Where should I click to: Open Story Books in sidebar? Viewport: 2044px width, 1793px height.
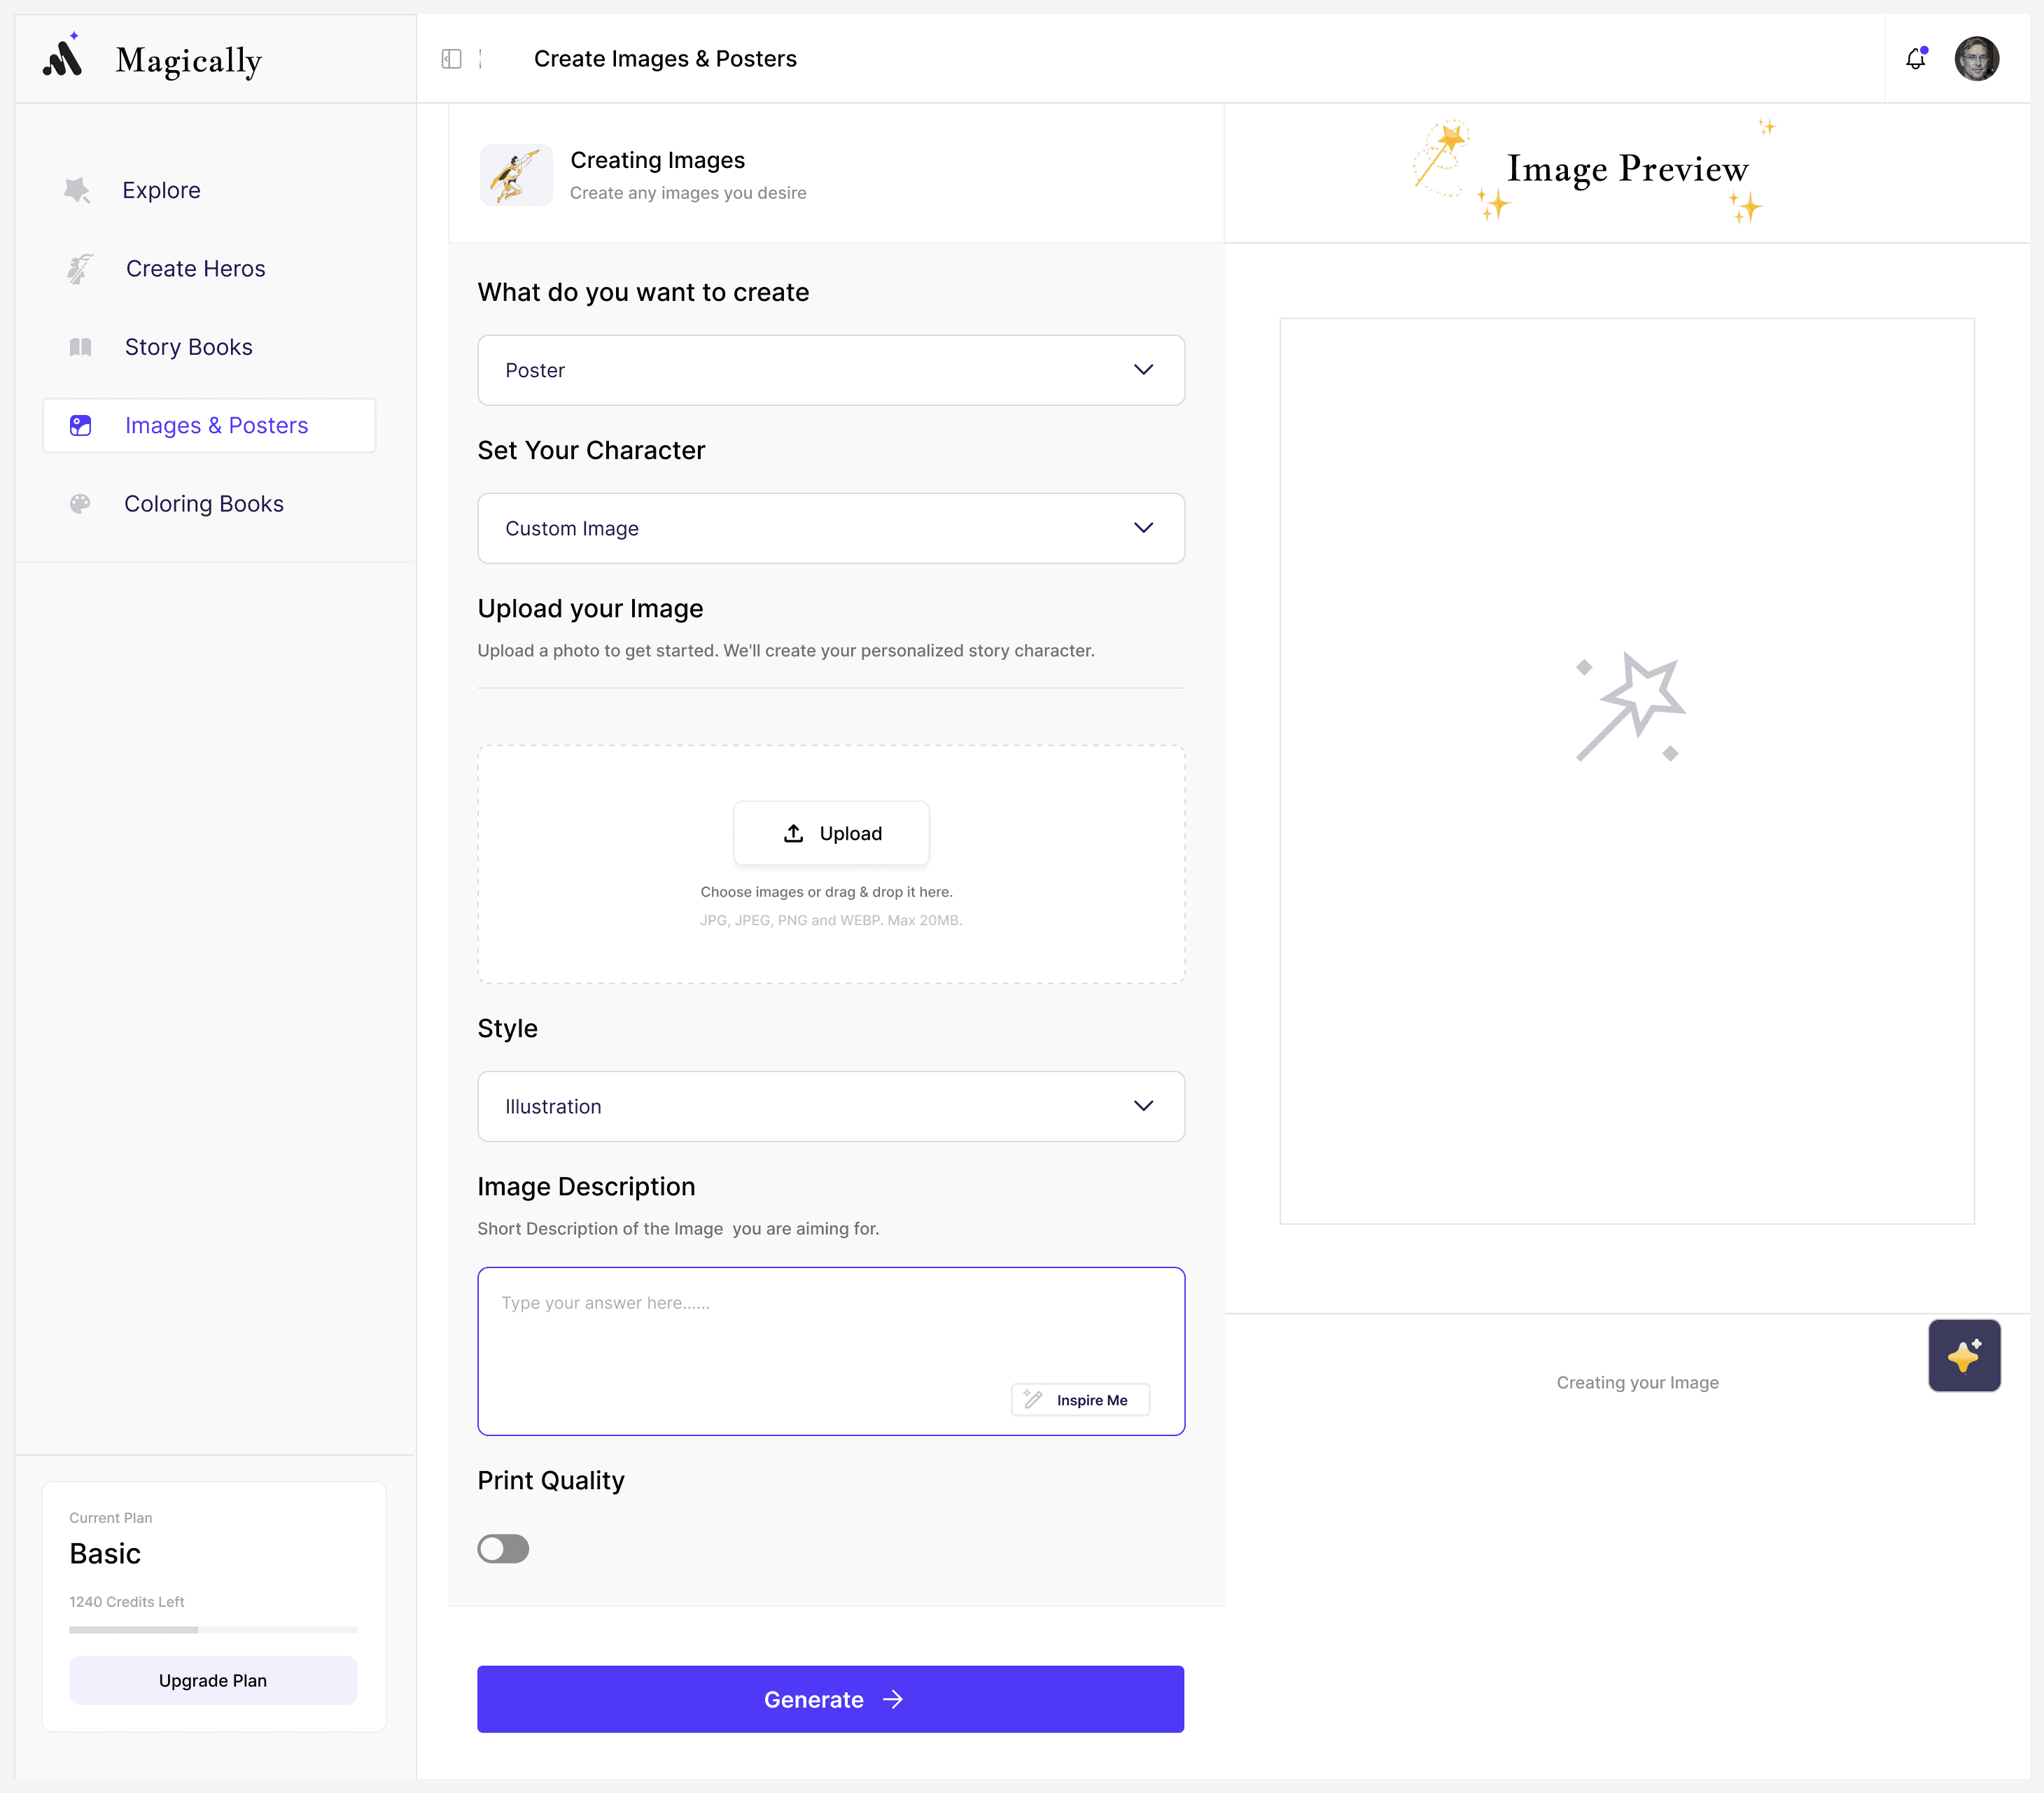pos(188,347)
